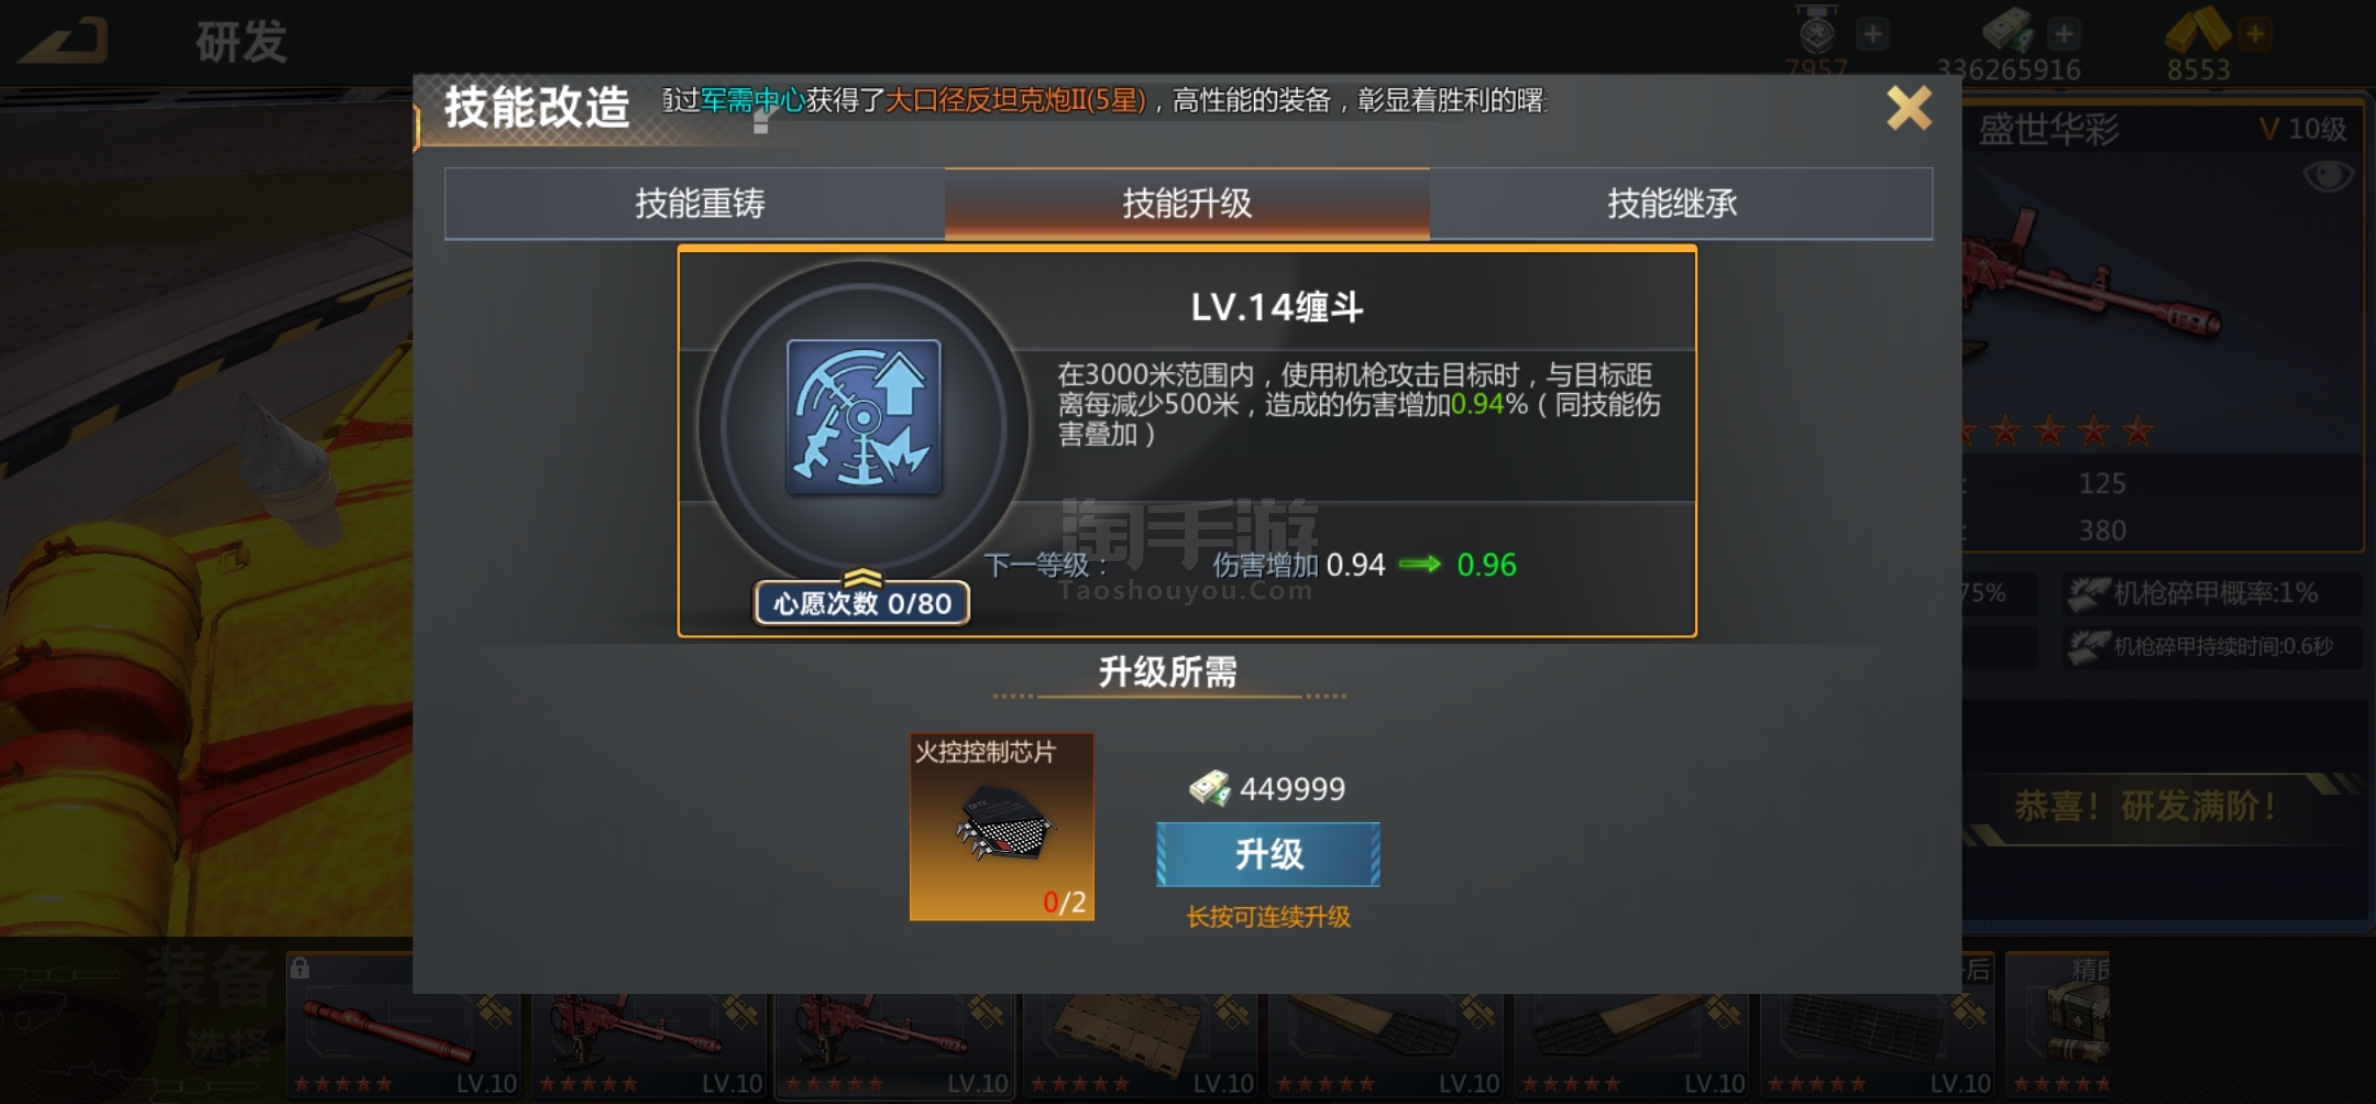The image size is (2376, 1104).
Task: Click the 军需中心 link in the scrolling notice
Action: [x=752, y=100]
